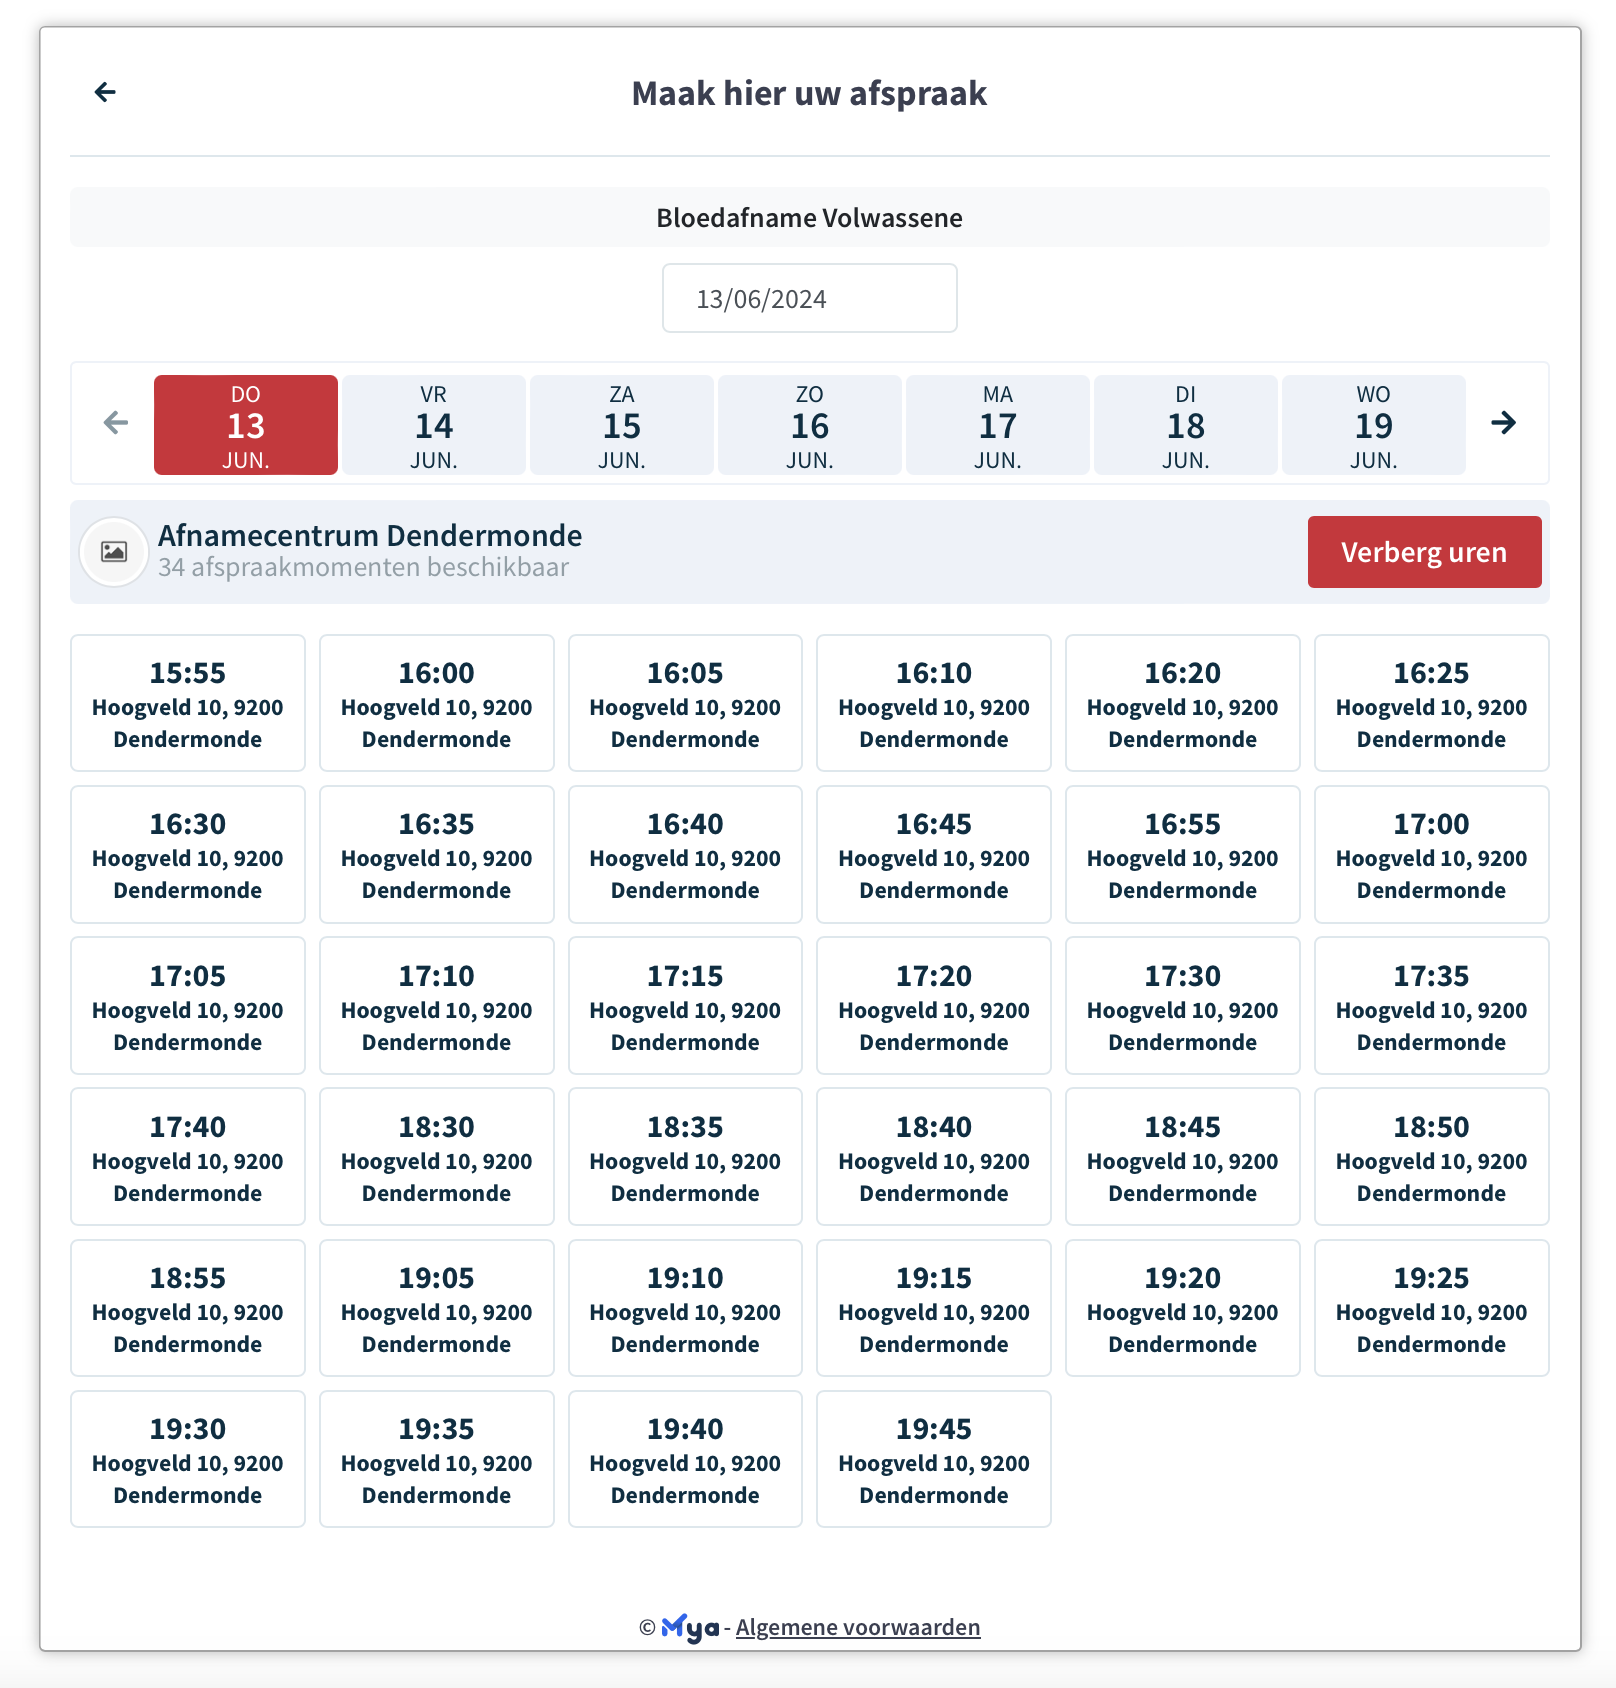Click the right arrow to see later dates
Viewport: 1616px width, 1688px height.
tap(1503, 424)
